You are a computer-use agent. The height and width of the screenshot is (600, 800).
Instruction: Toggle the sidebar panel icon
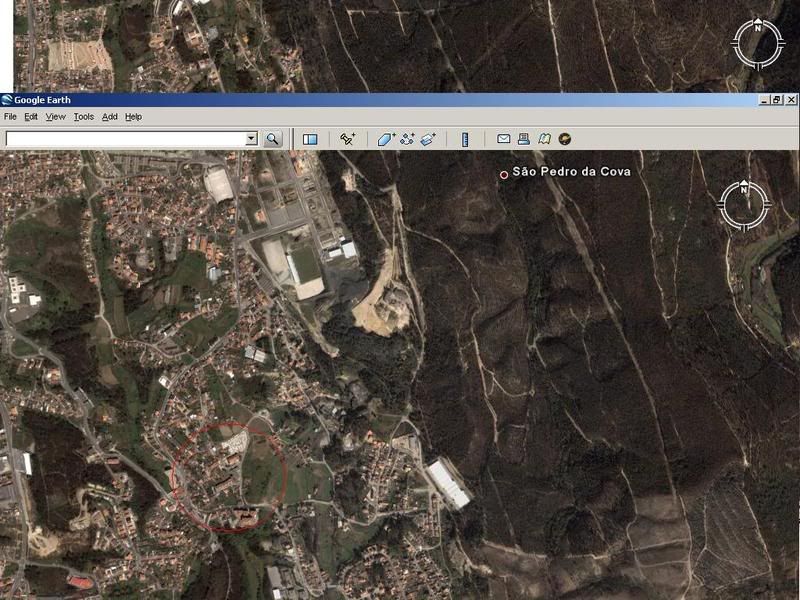[310, 139]
